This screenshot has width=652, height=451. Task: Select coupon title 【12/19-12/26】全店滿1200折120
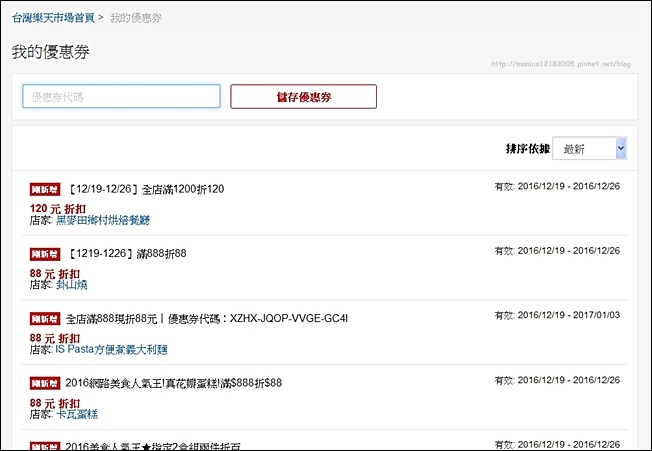[145, 189]
